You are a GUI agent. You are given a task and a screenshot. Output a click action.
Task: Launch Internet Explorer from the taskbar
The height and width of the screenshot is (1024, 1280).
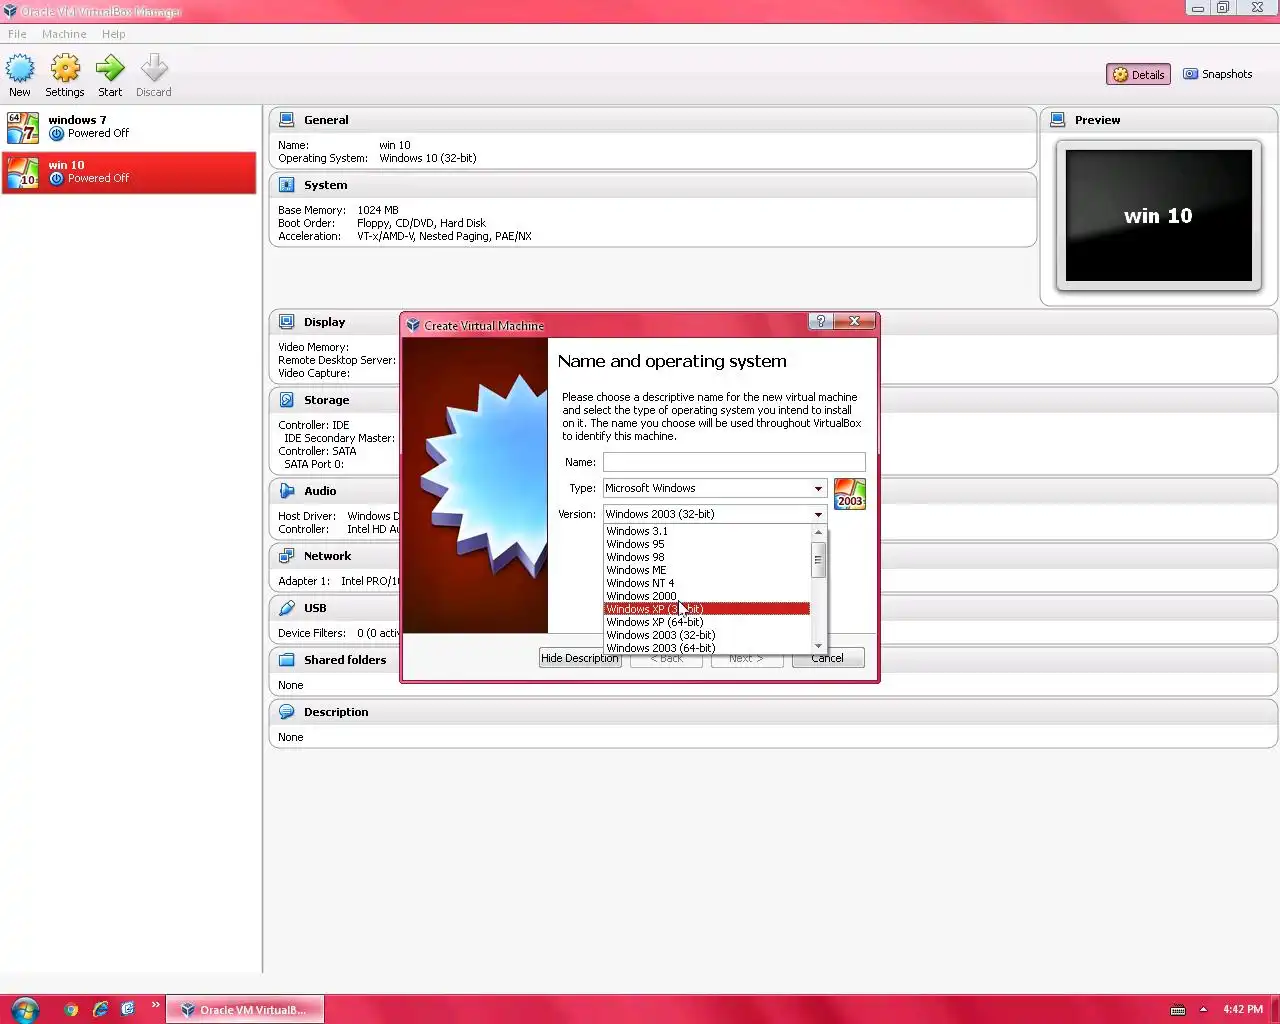[x=100, y=1009]
